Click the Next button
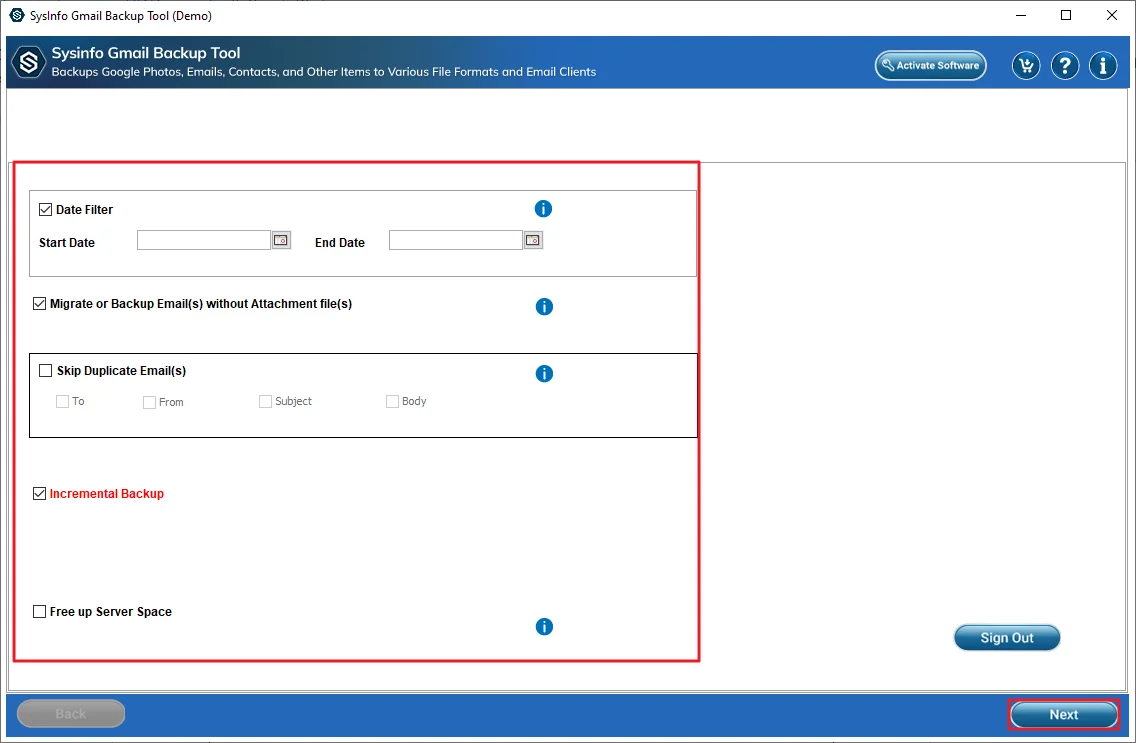The height and width of the screenshot is (743, 1136). click(x=1063, y=714)
